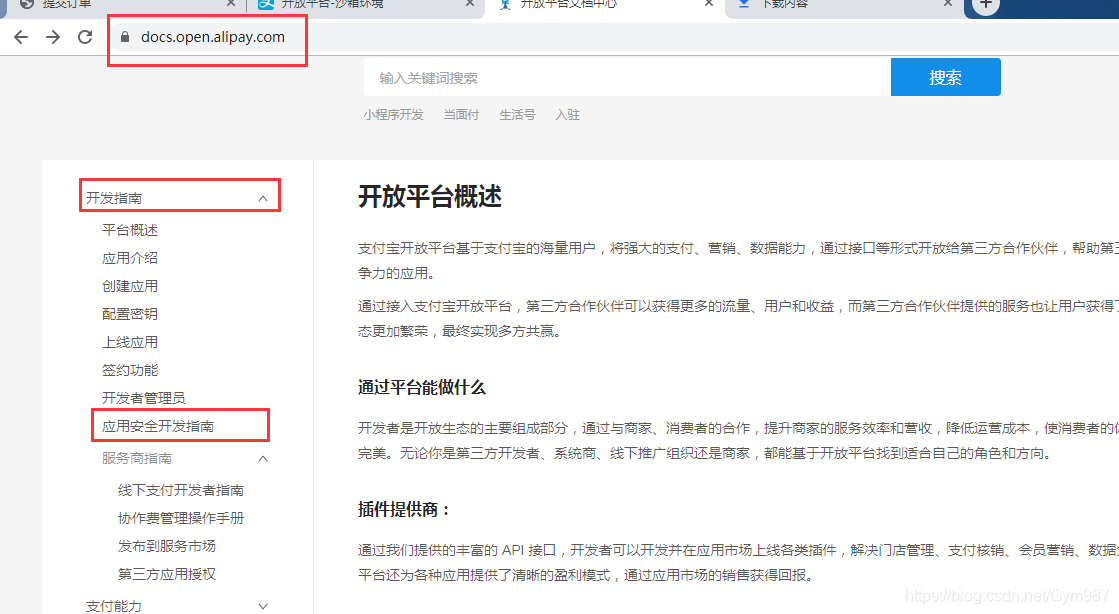The image size is (1119, 614).
Task: Open the 小程序开发 quick link
Action: click(x=393, y=115)
